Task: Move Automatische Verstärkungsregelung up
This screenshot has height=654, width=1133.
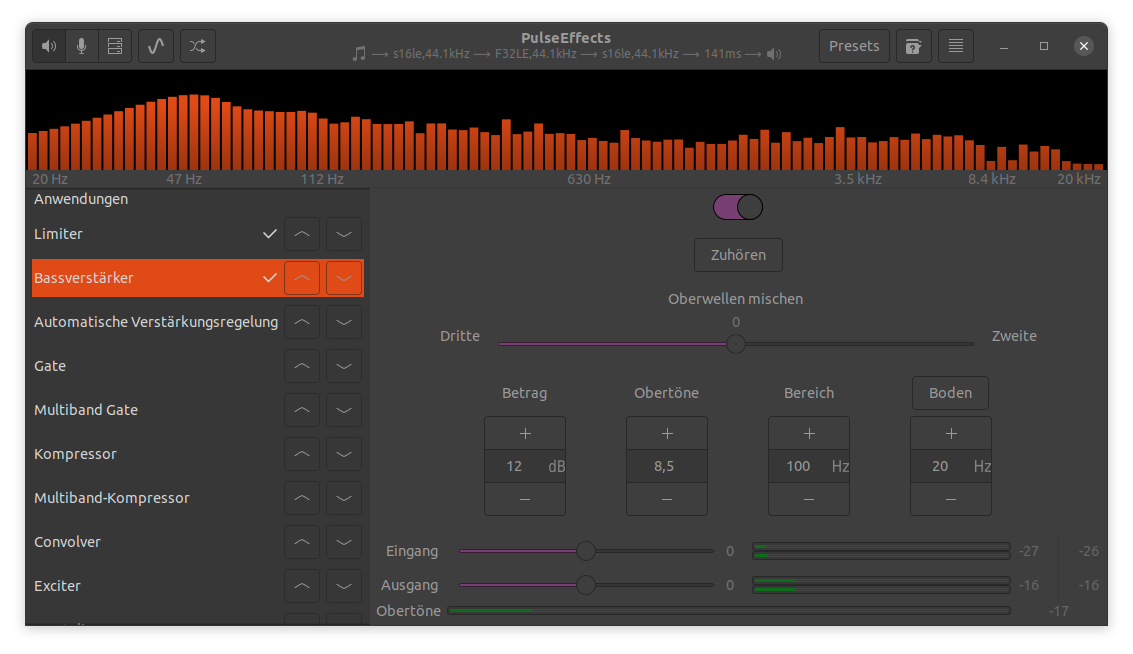Action: click(x=302, y=322)
